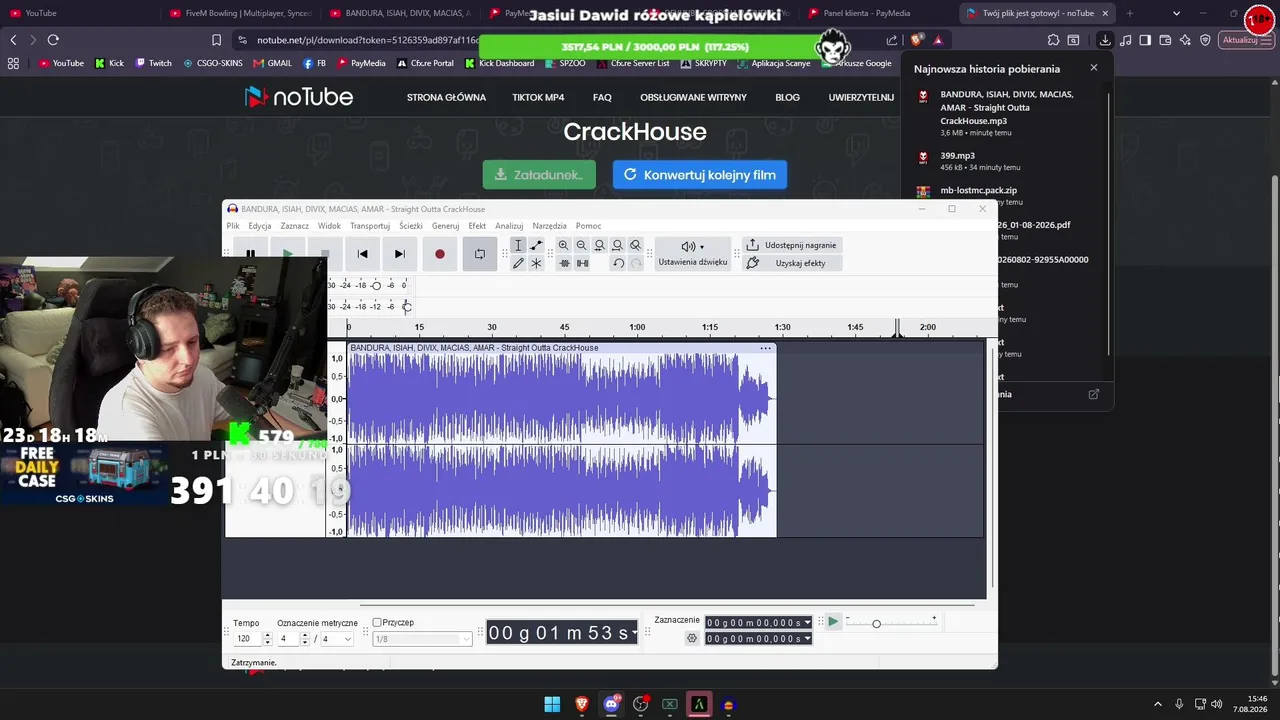1280x720 pixels.
Task: Click the zoom toggle icon
Action: (x=636, y=246)
